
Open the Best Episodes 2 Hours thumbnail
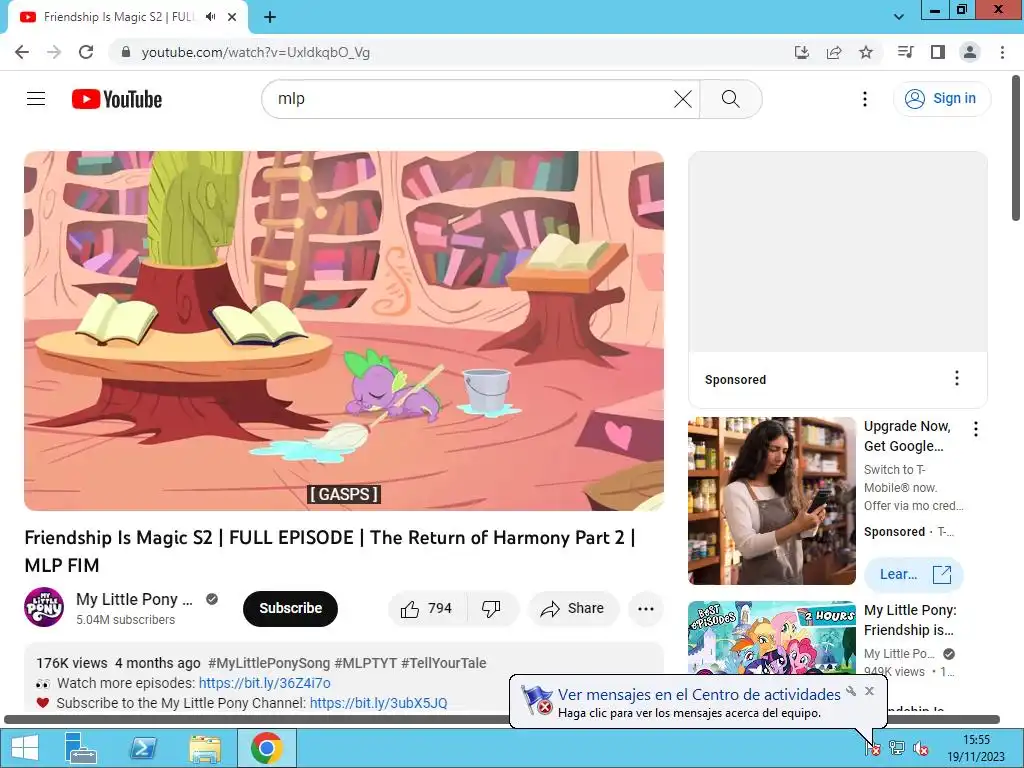pyautogui.click(x=772, y=637)
